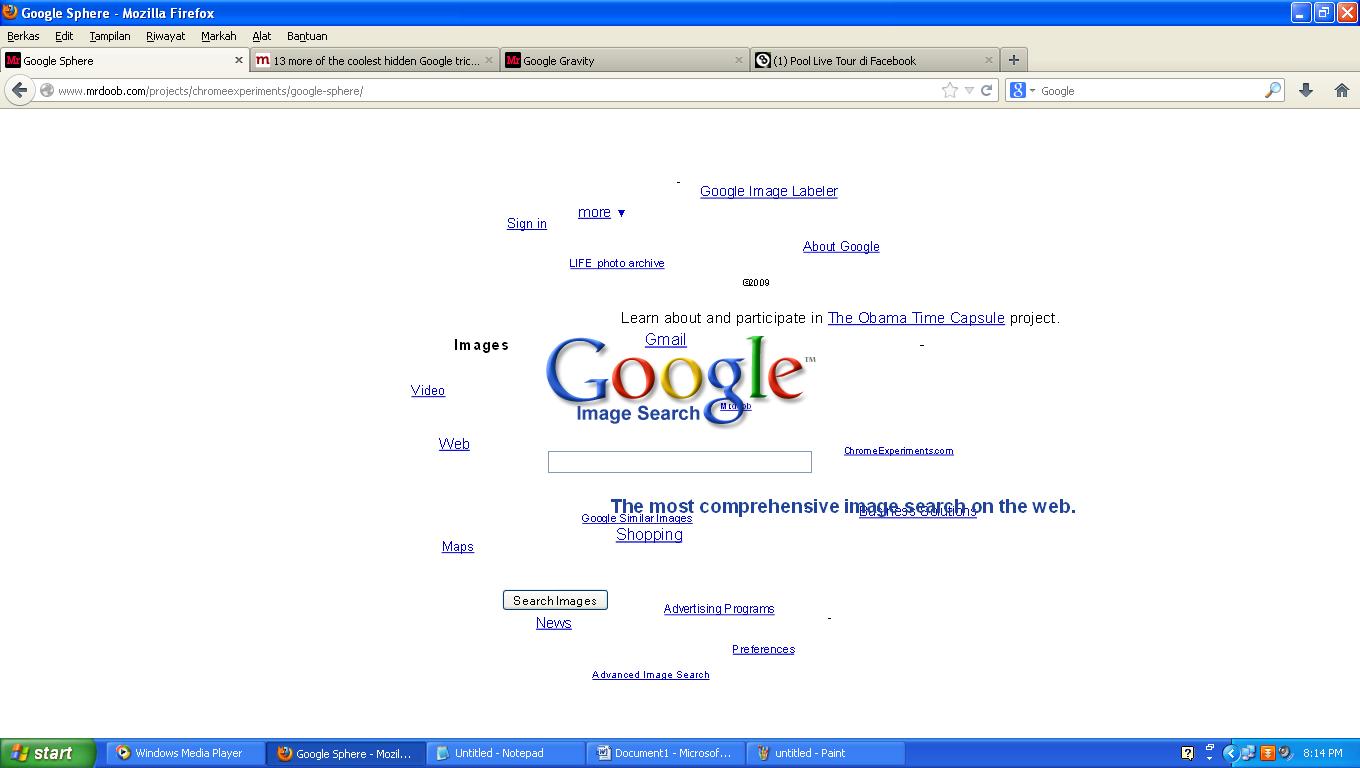The height and width of the screenshot is (768, 1360).
Task: Open the ChromeExperiments.com link
Action: pos(899,451)
